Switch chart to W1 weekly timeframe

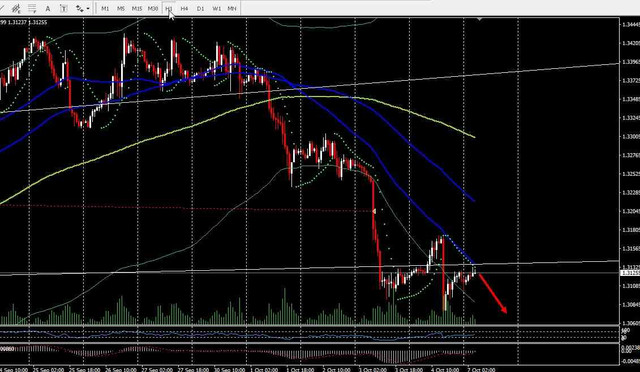[x=216, y=9]
